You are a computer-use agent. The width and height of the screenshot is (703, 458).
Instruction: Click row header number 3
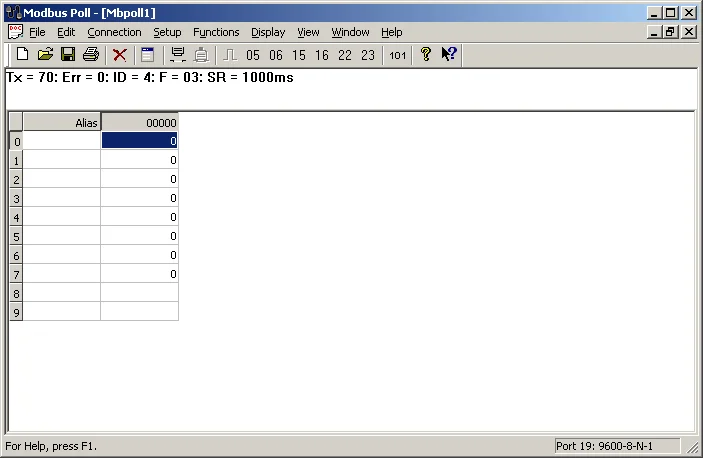click(x=16, y=198)
